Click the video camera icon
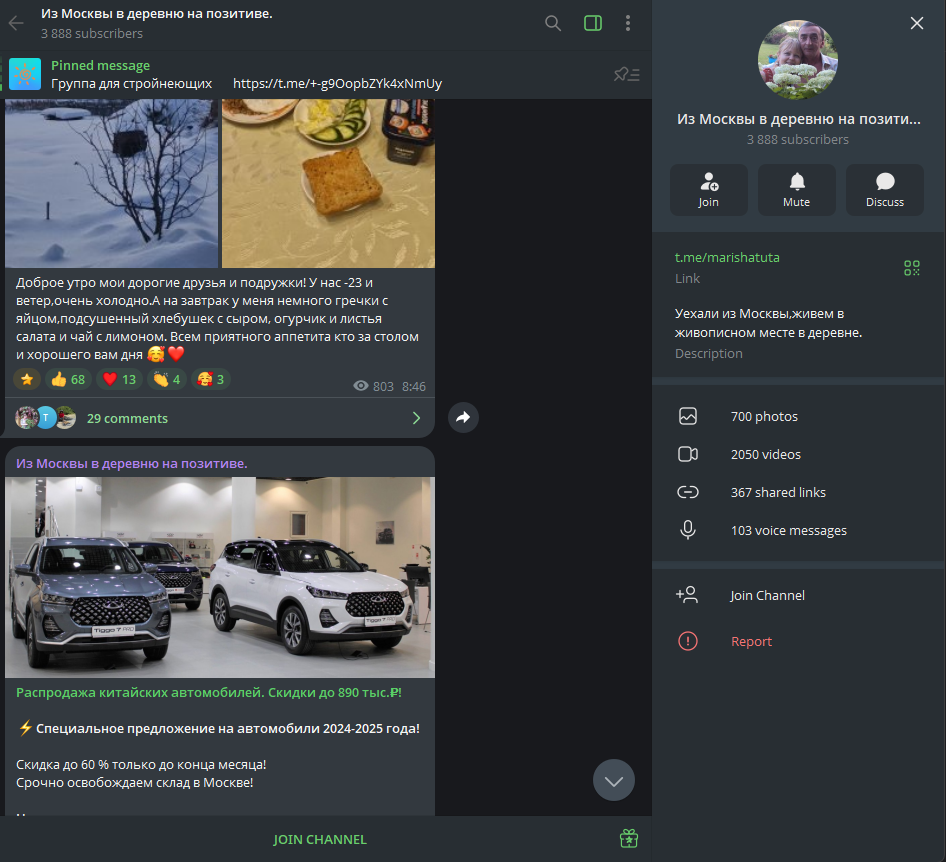This screenshot has width=946, height=862. click(688, 454)
